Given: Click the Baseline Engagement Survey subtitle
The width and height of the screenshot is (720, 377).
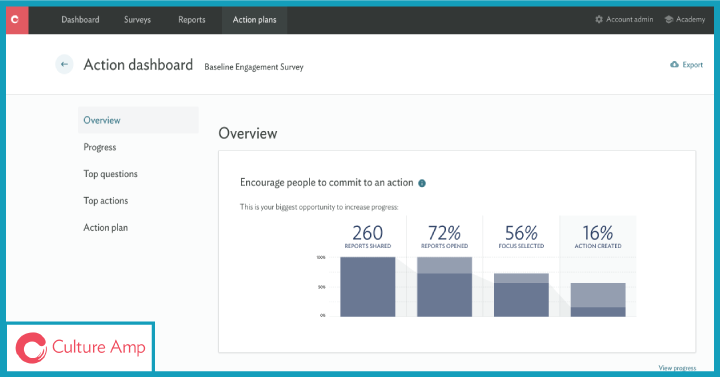Looking at the screenshot, I should (x=254, y=67).
